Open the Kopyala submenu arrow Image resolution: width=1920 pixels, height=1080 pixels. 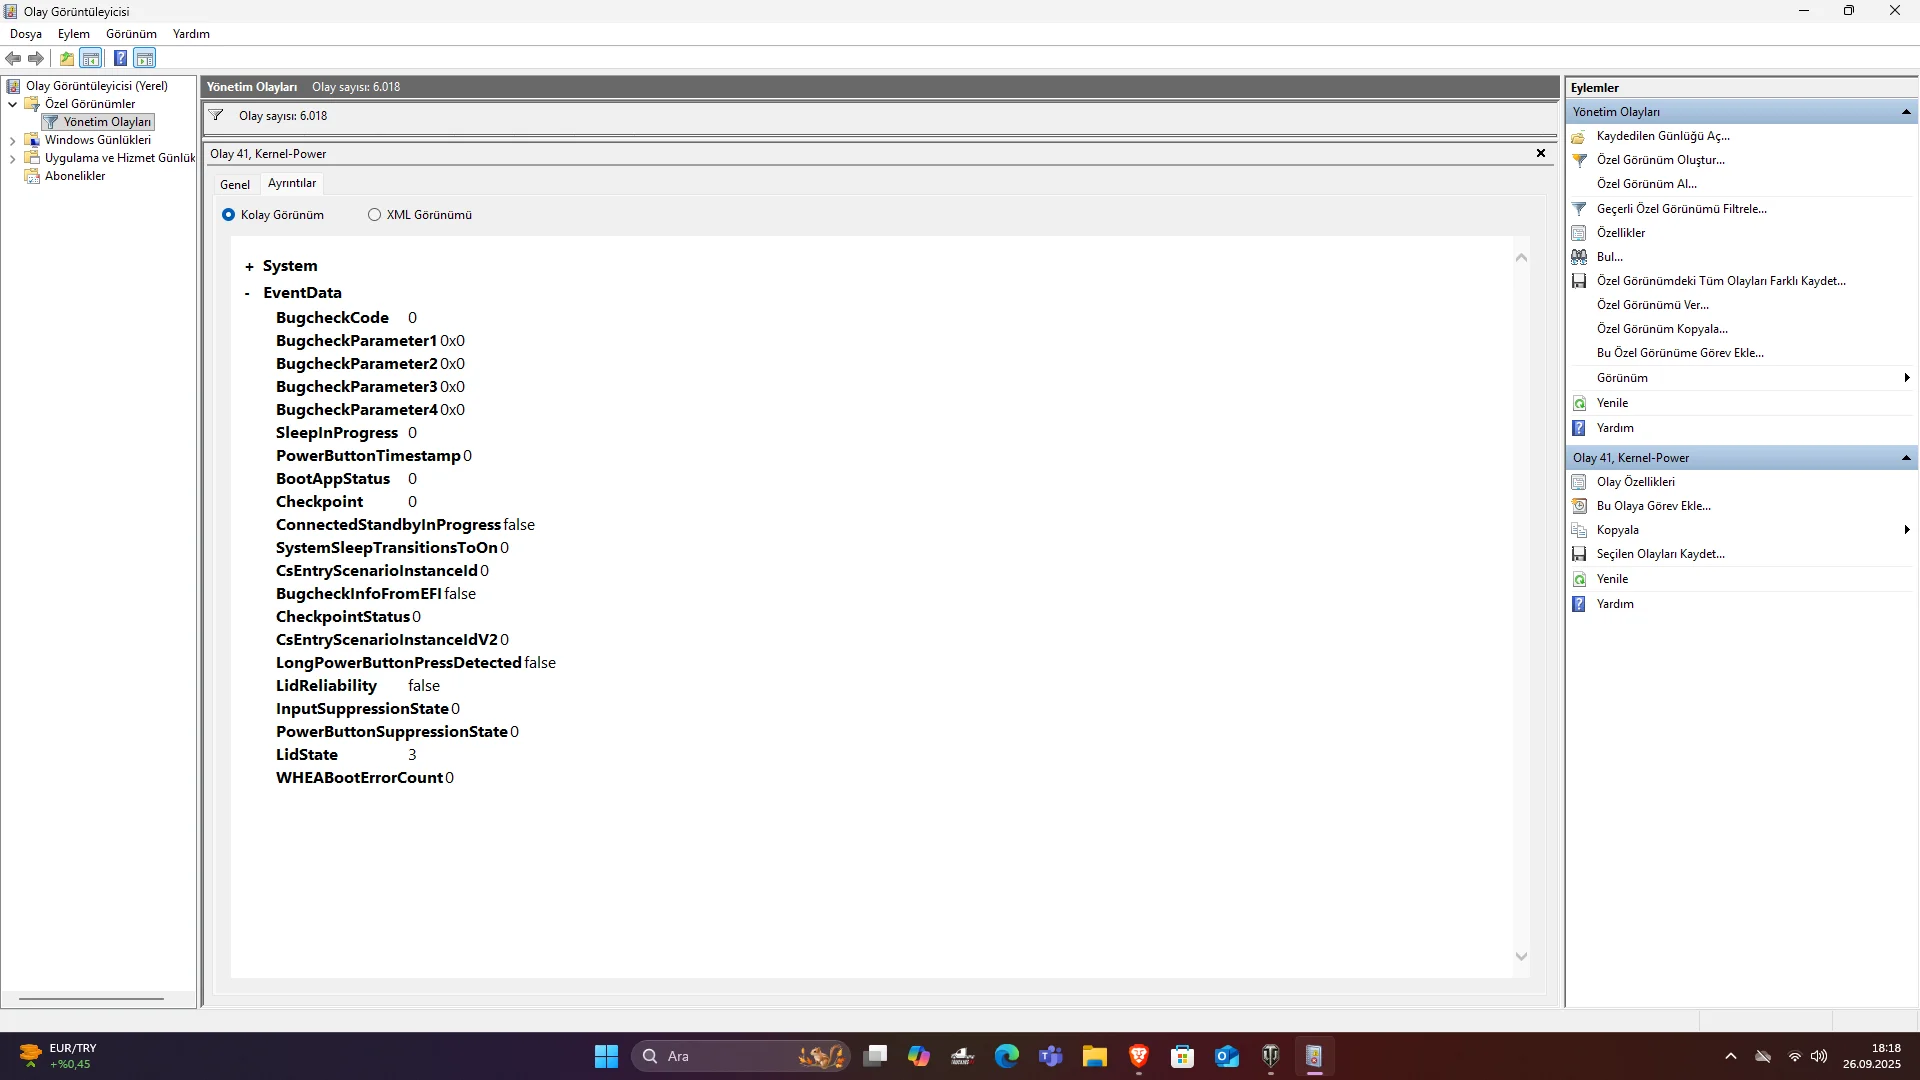click(1906, 530)
